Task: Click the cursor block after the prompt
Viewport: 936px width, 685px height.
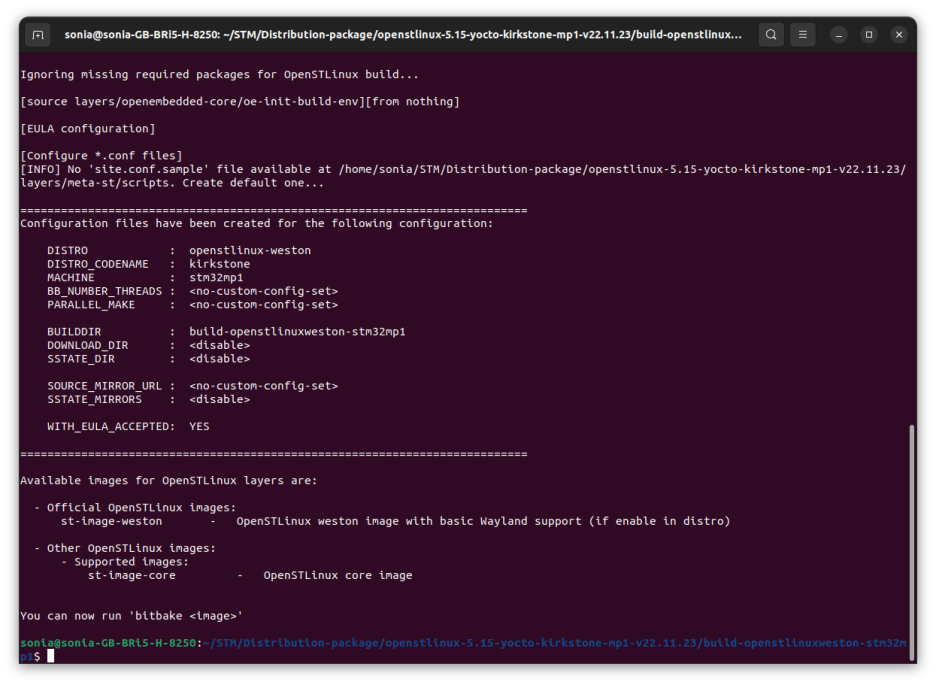Action: [51, 656]
